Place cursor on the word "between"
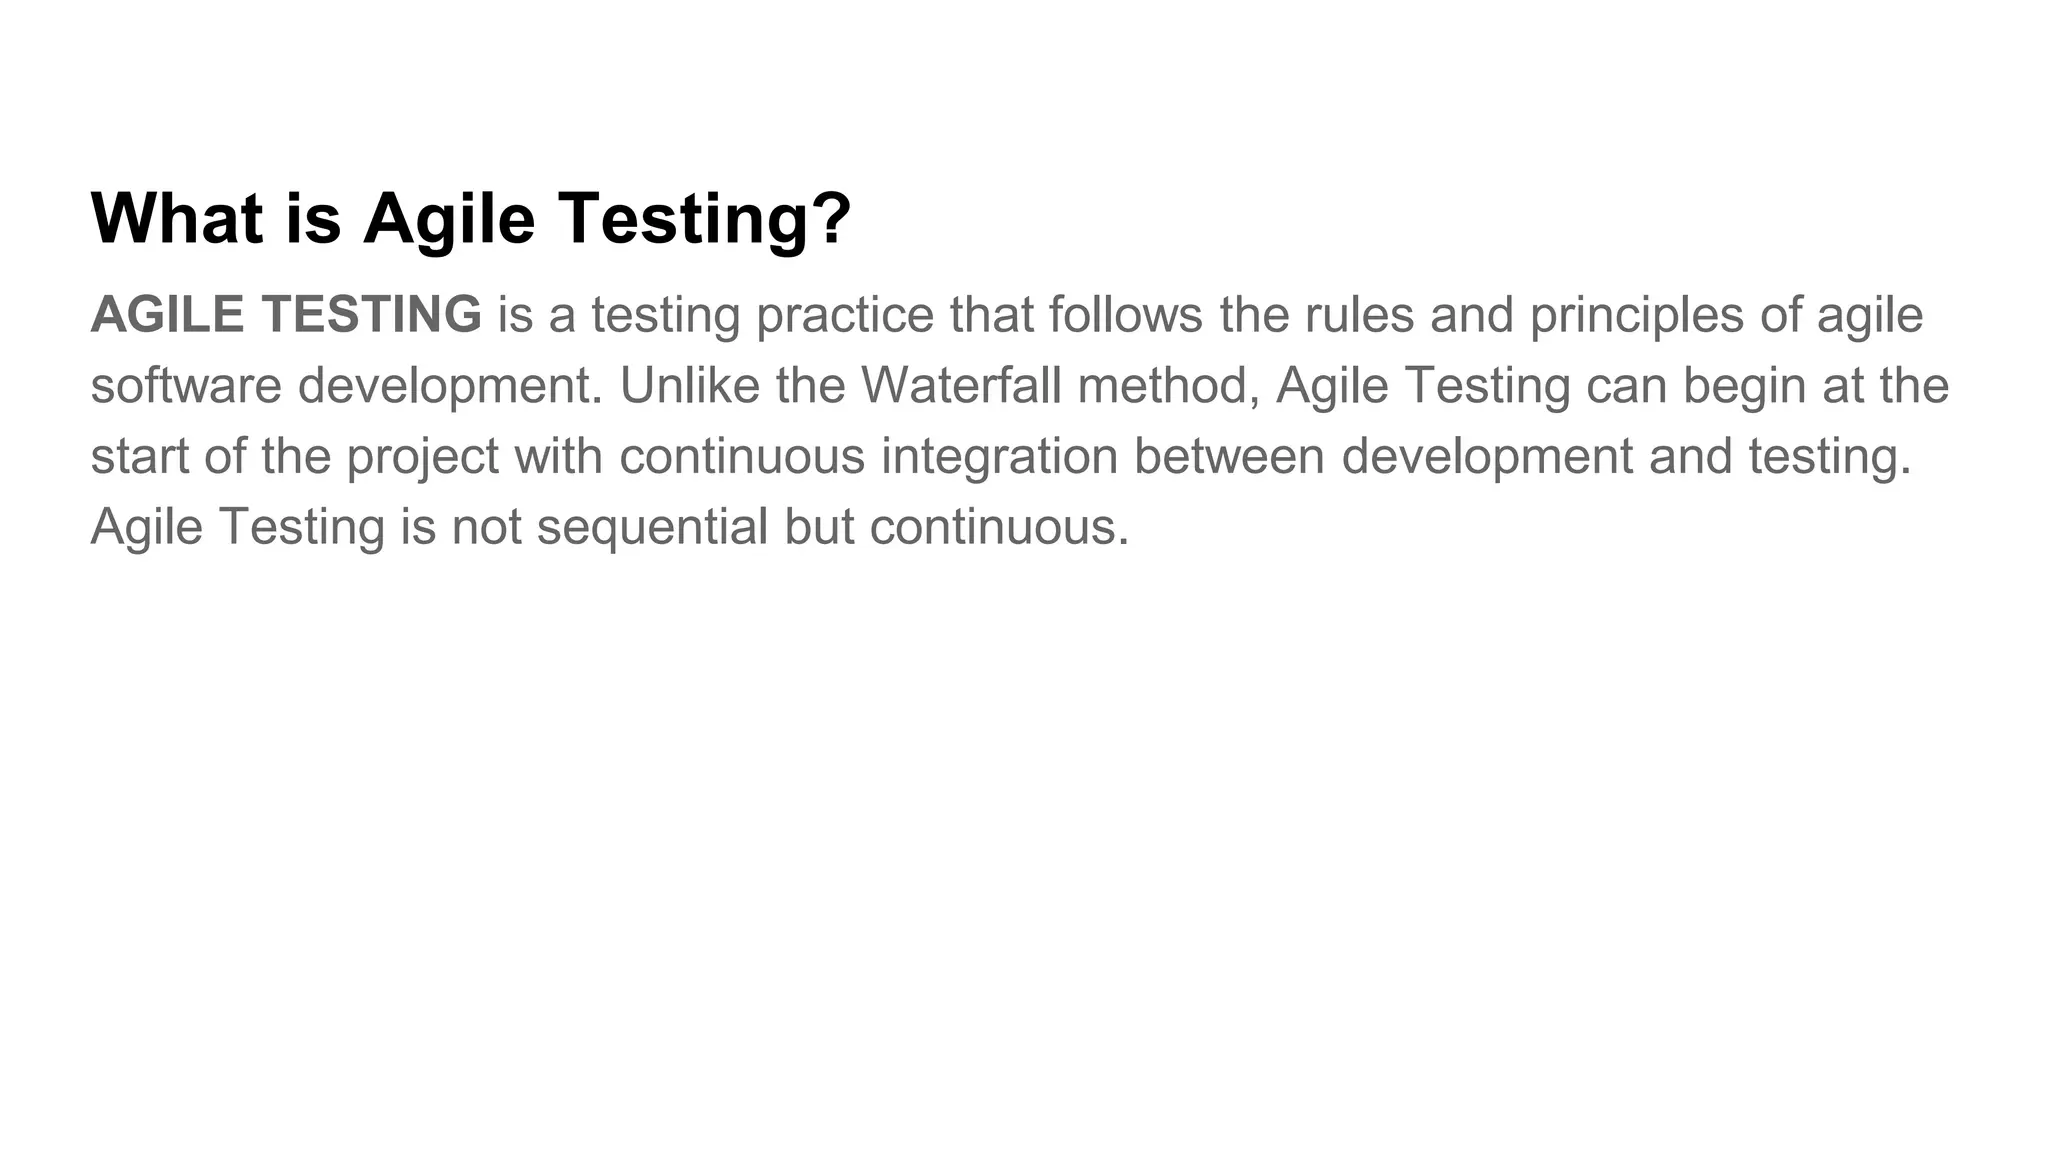 pos(1228,456)
